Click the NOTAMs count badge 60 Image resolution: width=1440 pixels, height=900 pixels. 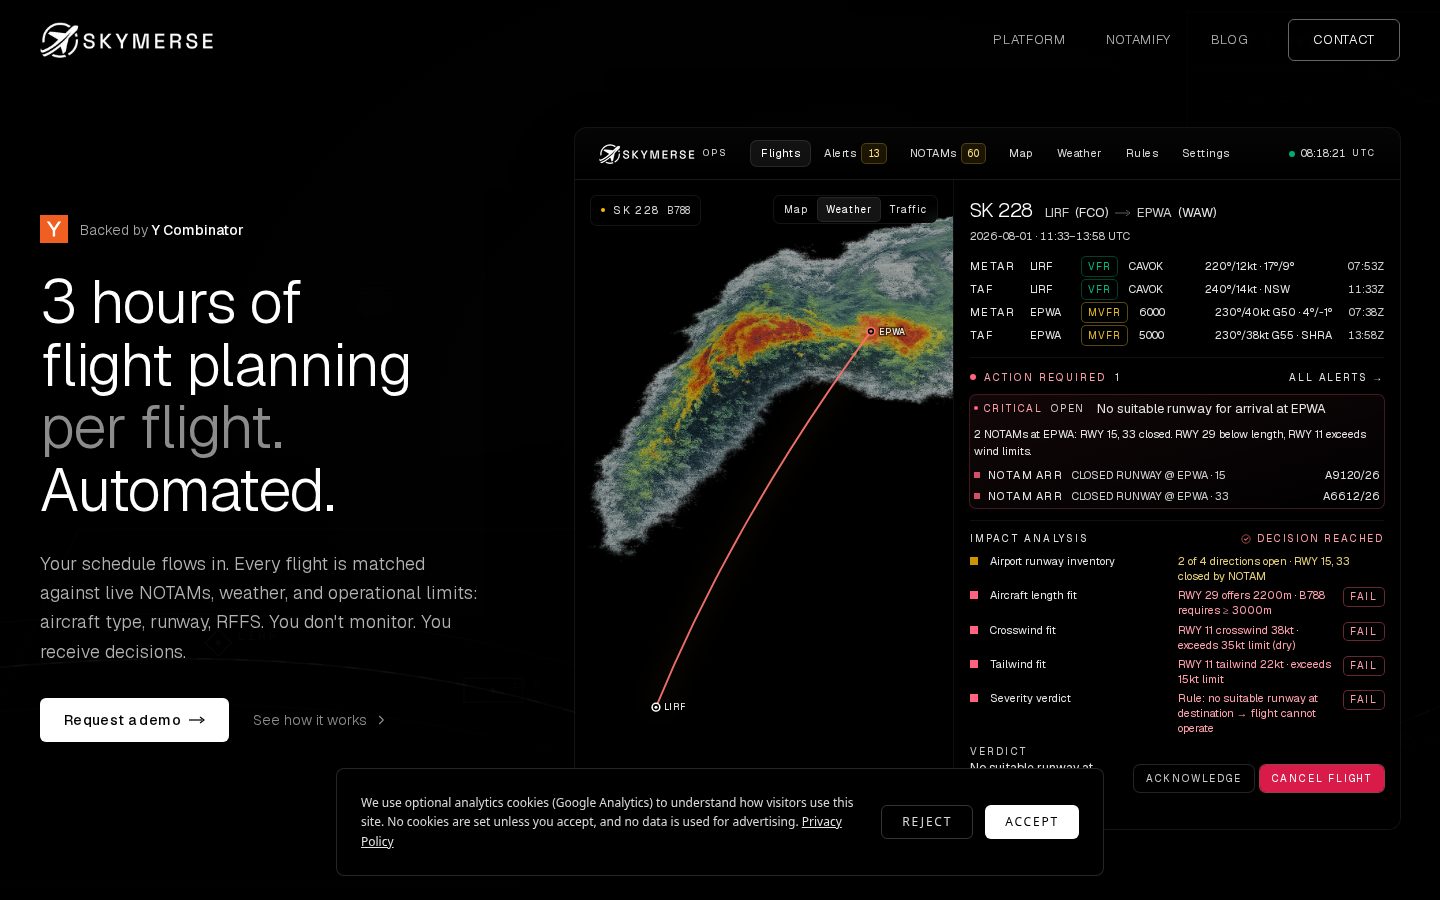[973, 153]
